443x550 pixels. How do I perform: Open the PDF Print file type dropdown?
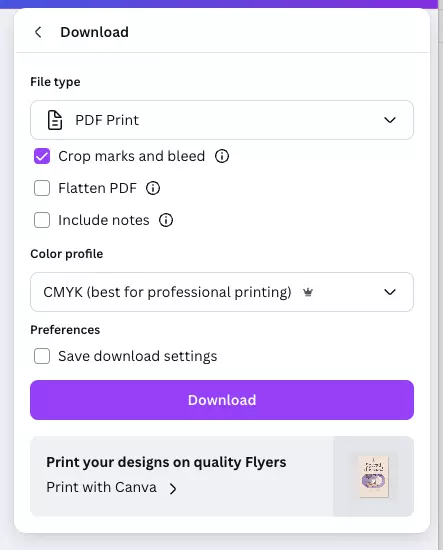tap(222, 120)
